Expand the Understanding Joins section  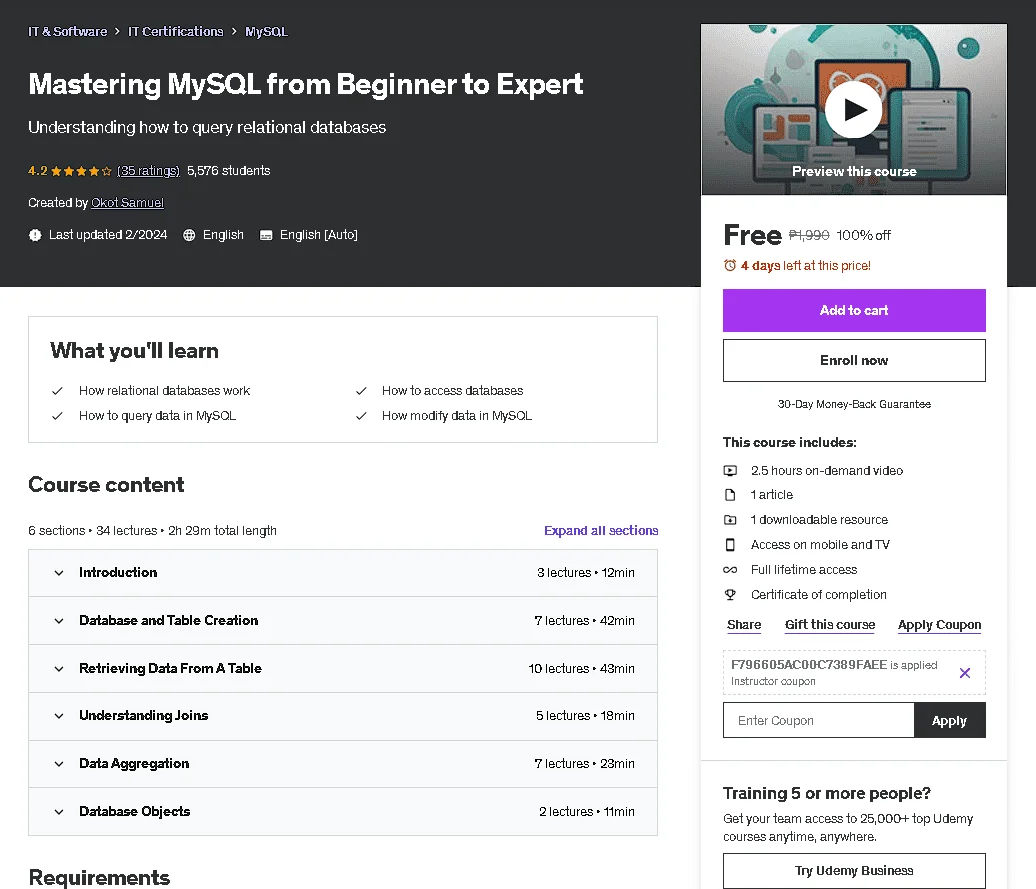343,716
